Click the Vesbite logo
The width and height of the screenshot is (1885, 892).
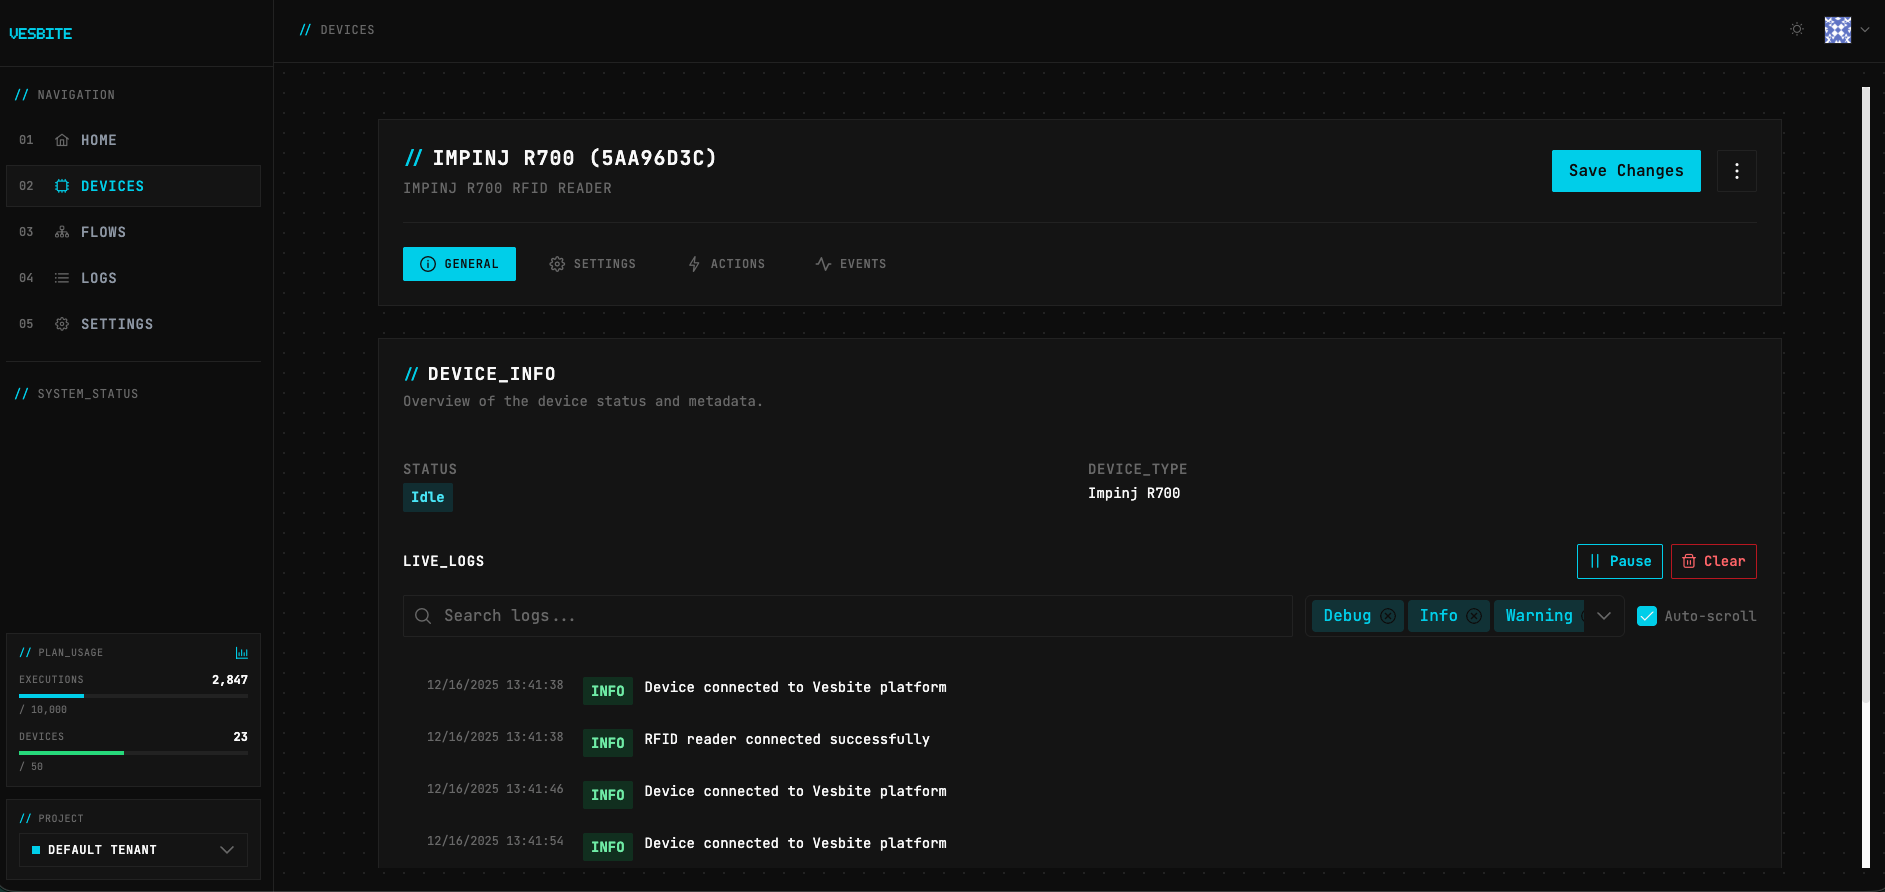[x=41, y=34]
